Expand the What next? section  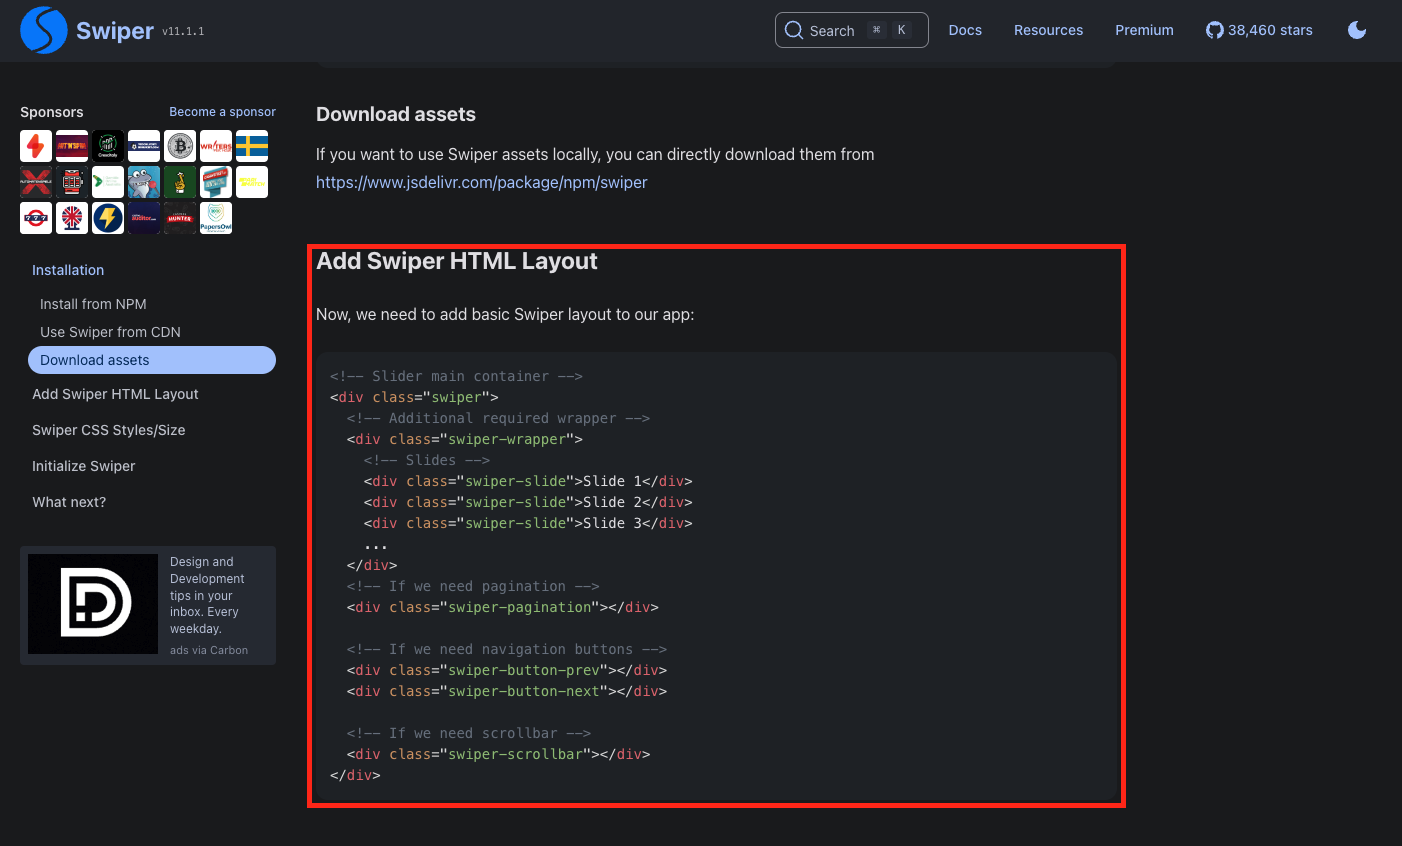coord(69,501)
